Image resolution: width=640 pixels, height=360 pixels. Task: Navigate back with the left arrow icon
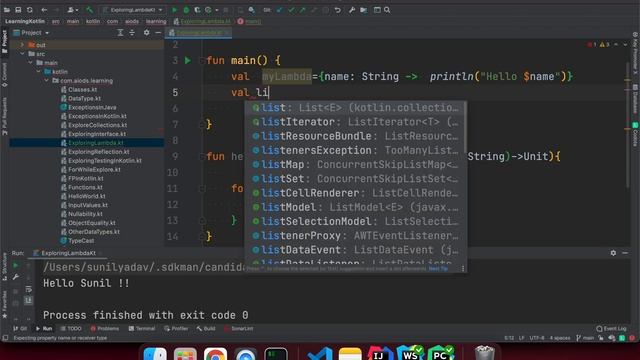click(x=44, y=10)
